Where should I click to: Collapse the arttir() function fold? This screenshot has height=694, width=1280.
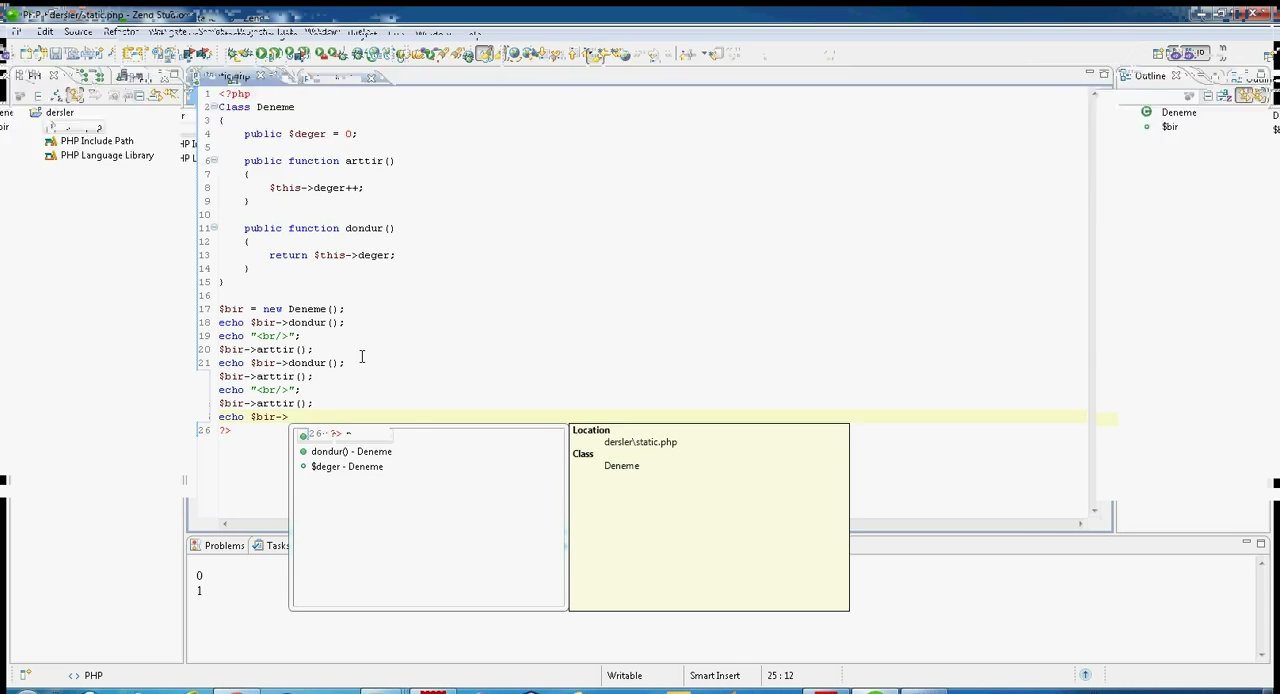[214, 161]
